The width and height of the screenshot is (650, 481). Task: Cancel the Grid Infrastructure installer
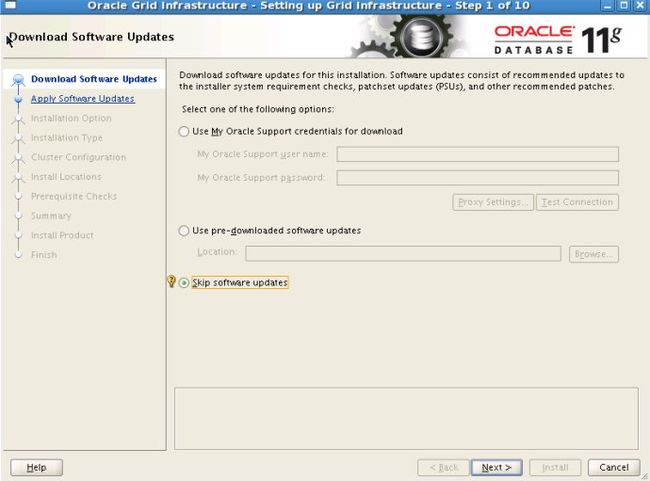click(614, 468)
